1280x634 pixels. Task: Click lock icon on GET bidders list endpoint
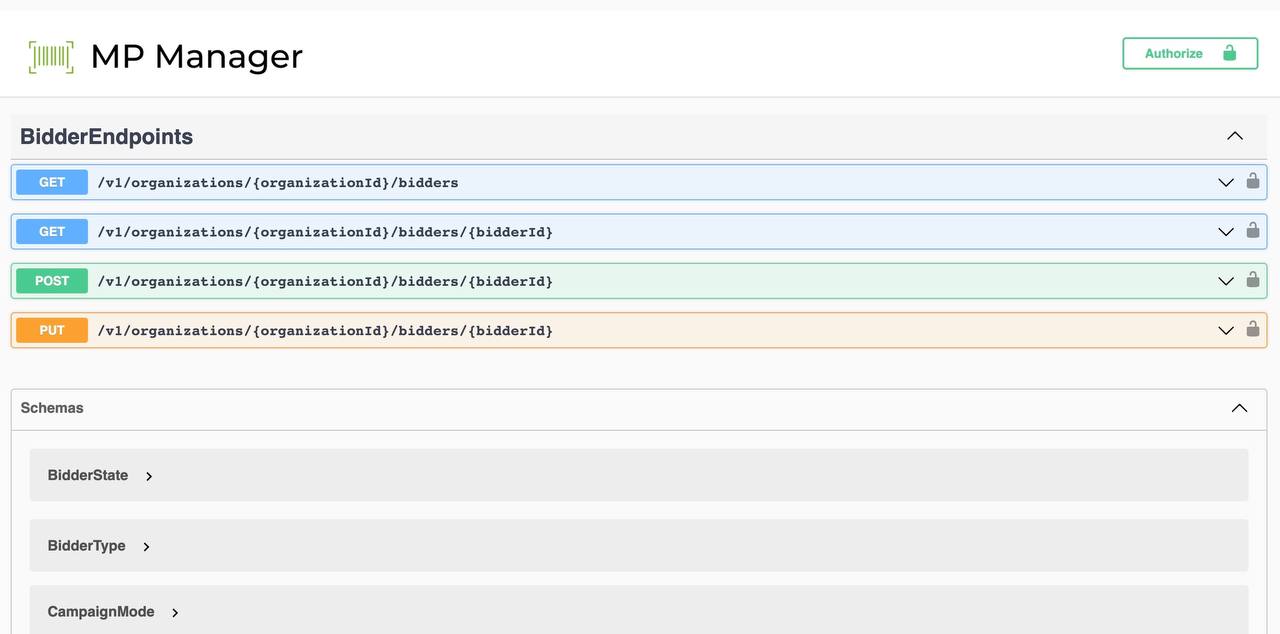1253,181
